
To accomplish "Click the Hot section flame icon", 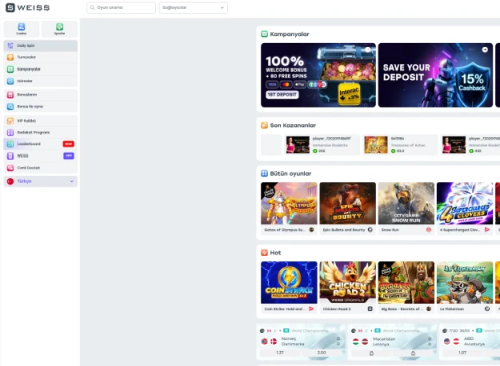I will coord(264,253).
